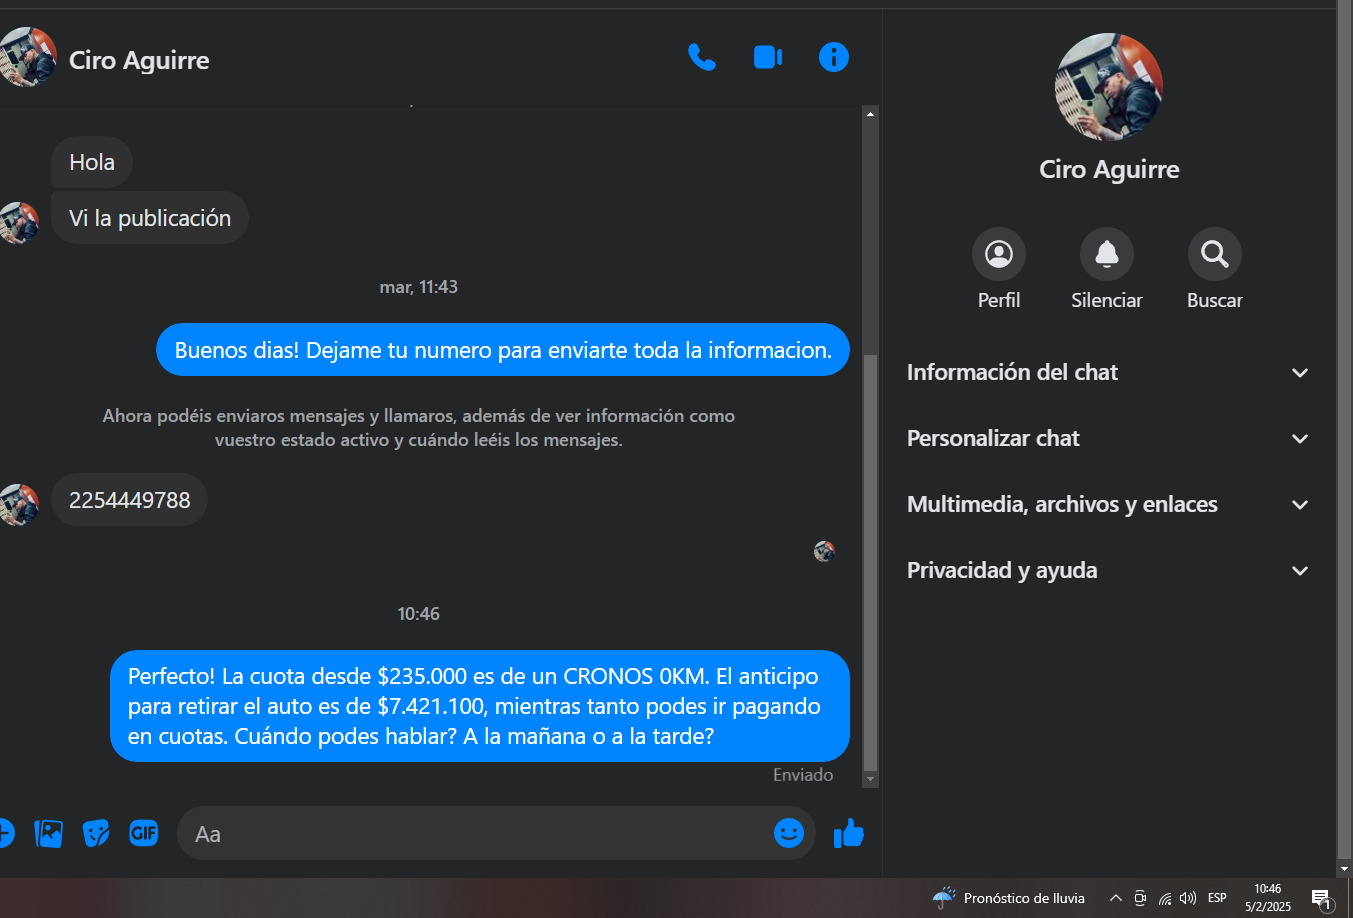Open the GIF picker
Image resolution: width=1353 pixels, height=918 pixels.
point(144,833)
